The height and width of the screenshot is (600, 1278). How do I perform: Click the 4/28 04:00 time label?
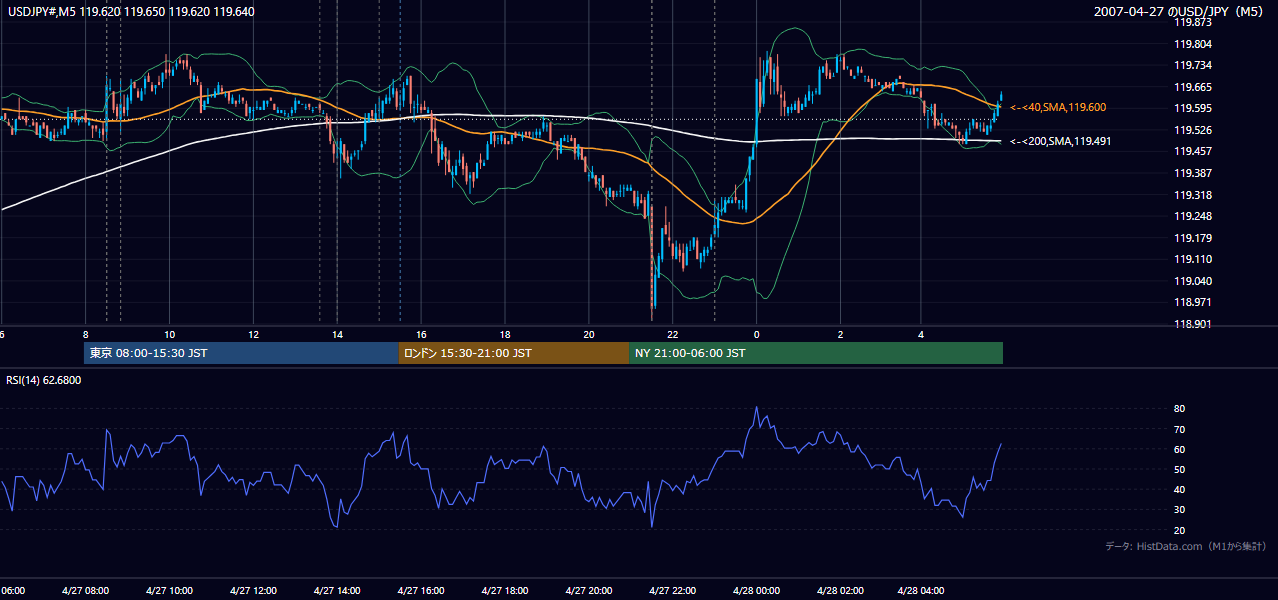(921, 591)
